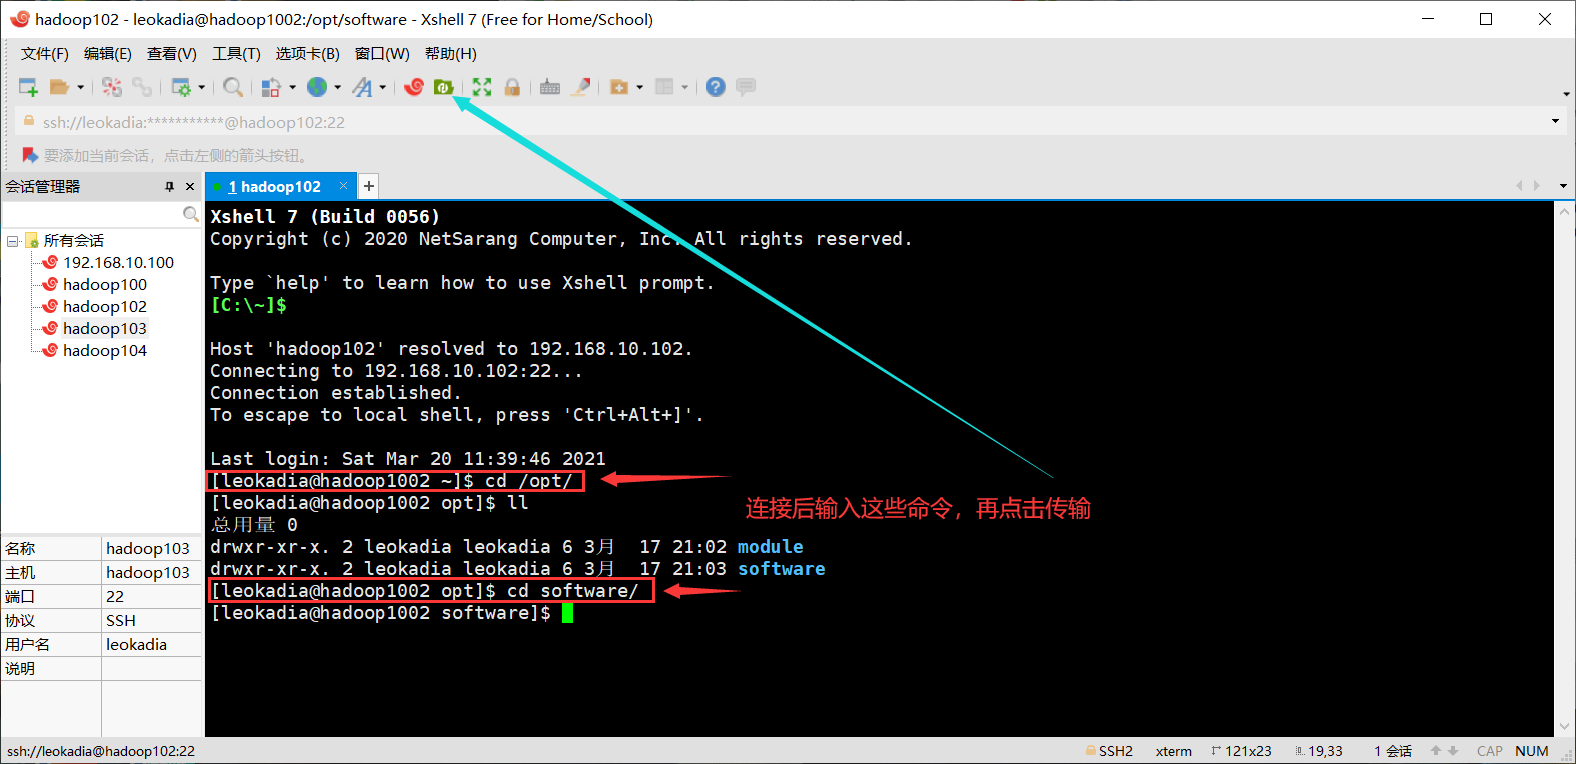Open the 窗口(W) menu
1576x764 pixels.
click(382, 54)
